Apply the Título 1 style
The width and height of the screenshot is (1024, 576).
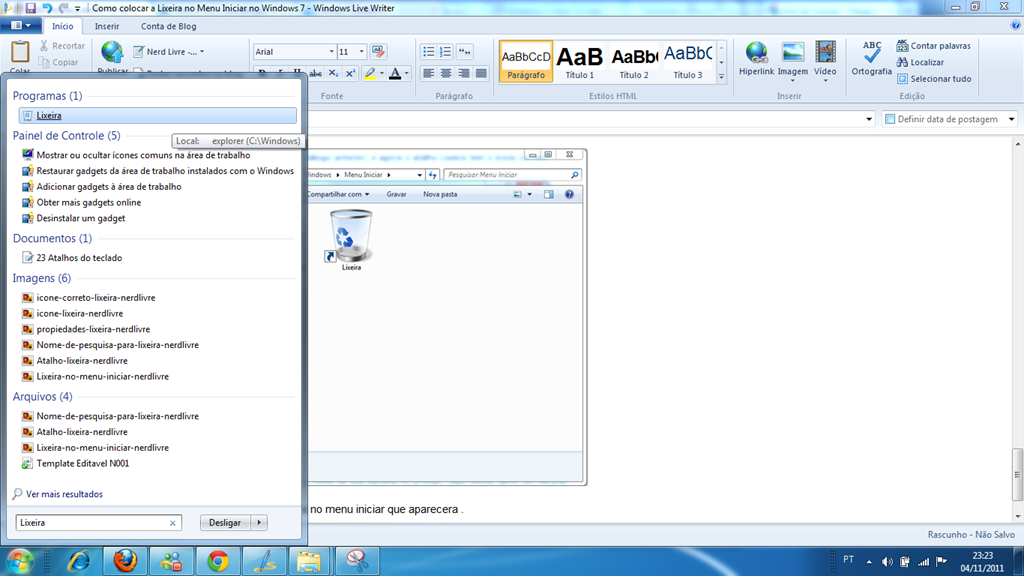pyautogui.click(x=579, y=61)
